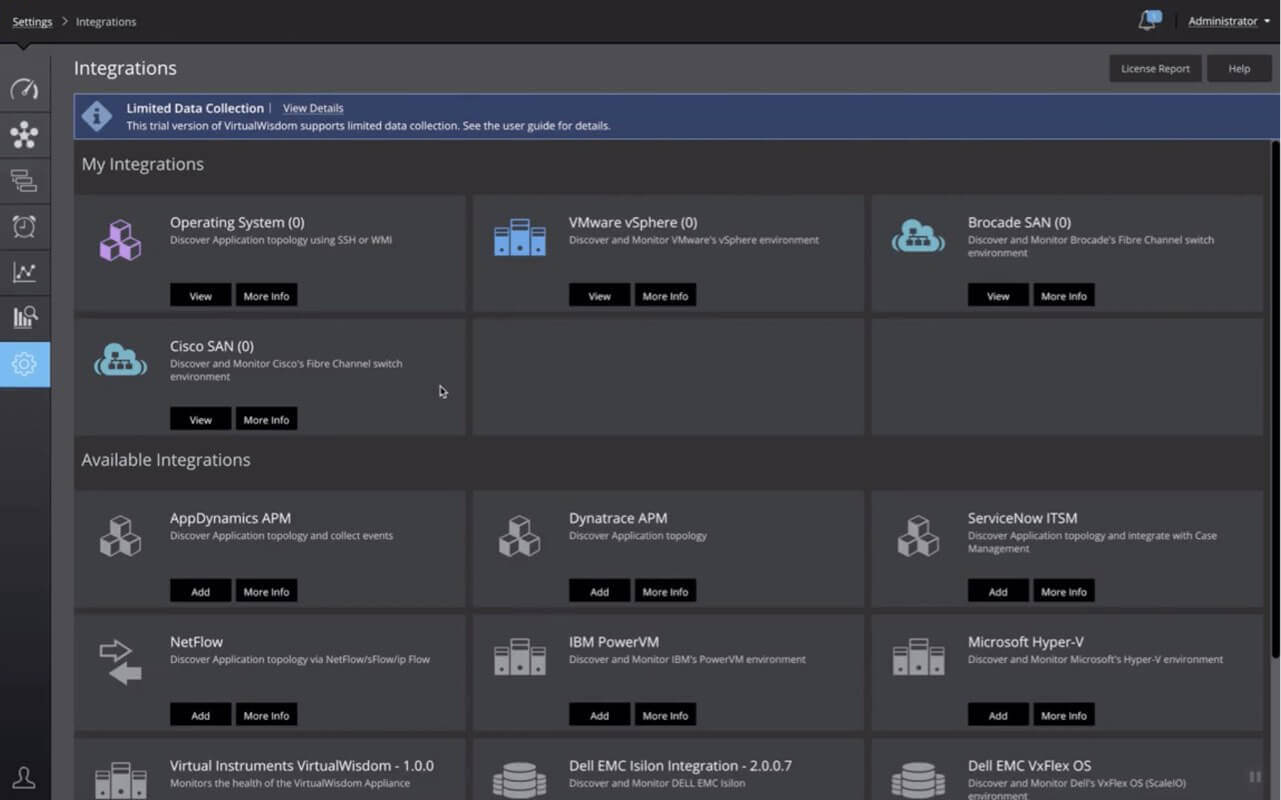Click the page vertical scrollbar
Image resolution: width=1281 pixels, height=800 pixels.
coord(1275,400)
